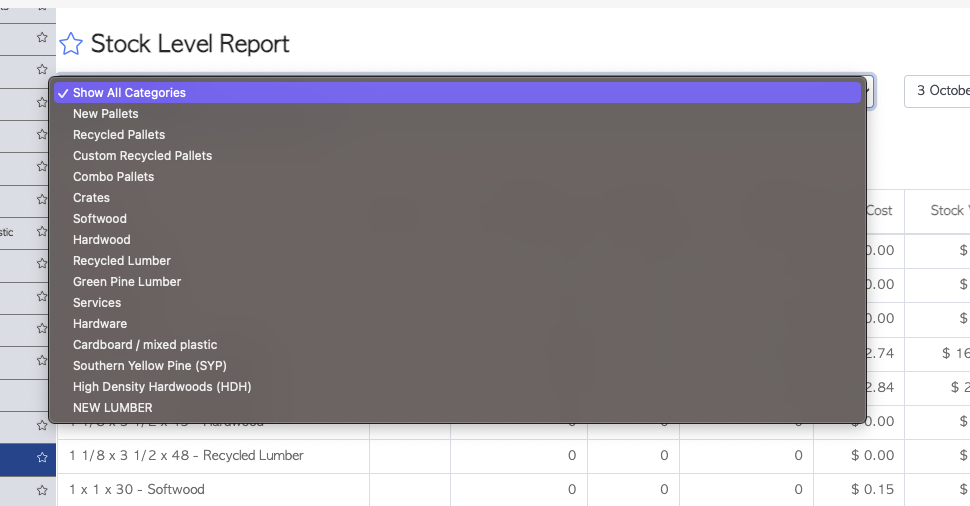Choose 'New Pallets' from the category list
The image size is (970, 506).
[457, 114]
